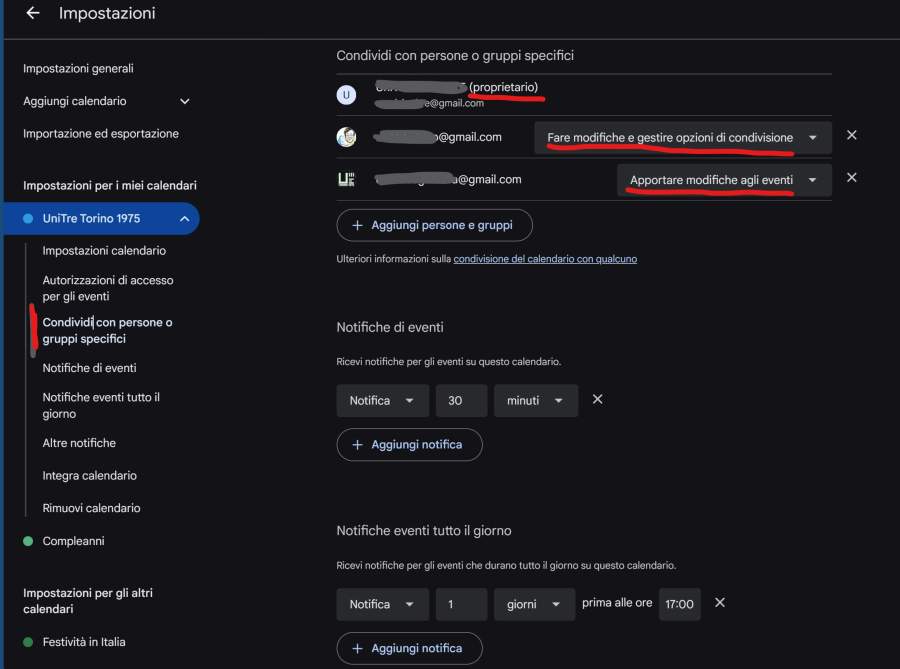
Task: Click the UniTre Torino 1975 color dot
Action: [28, 218]
